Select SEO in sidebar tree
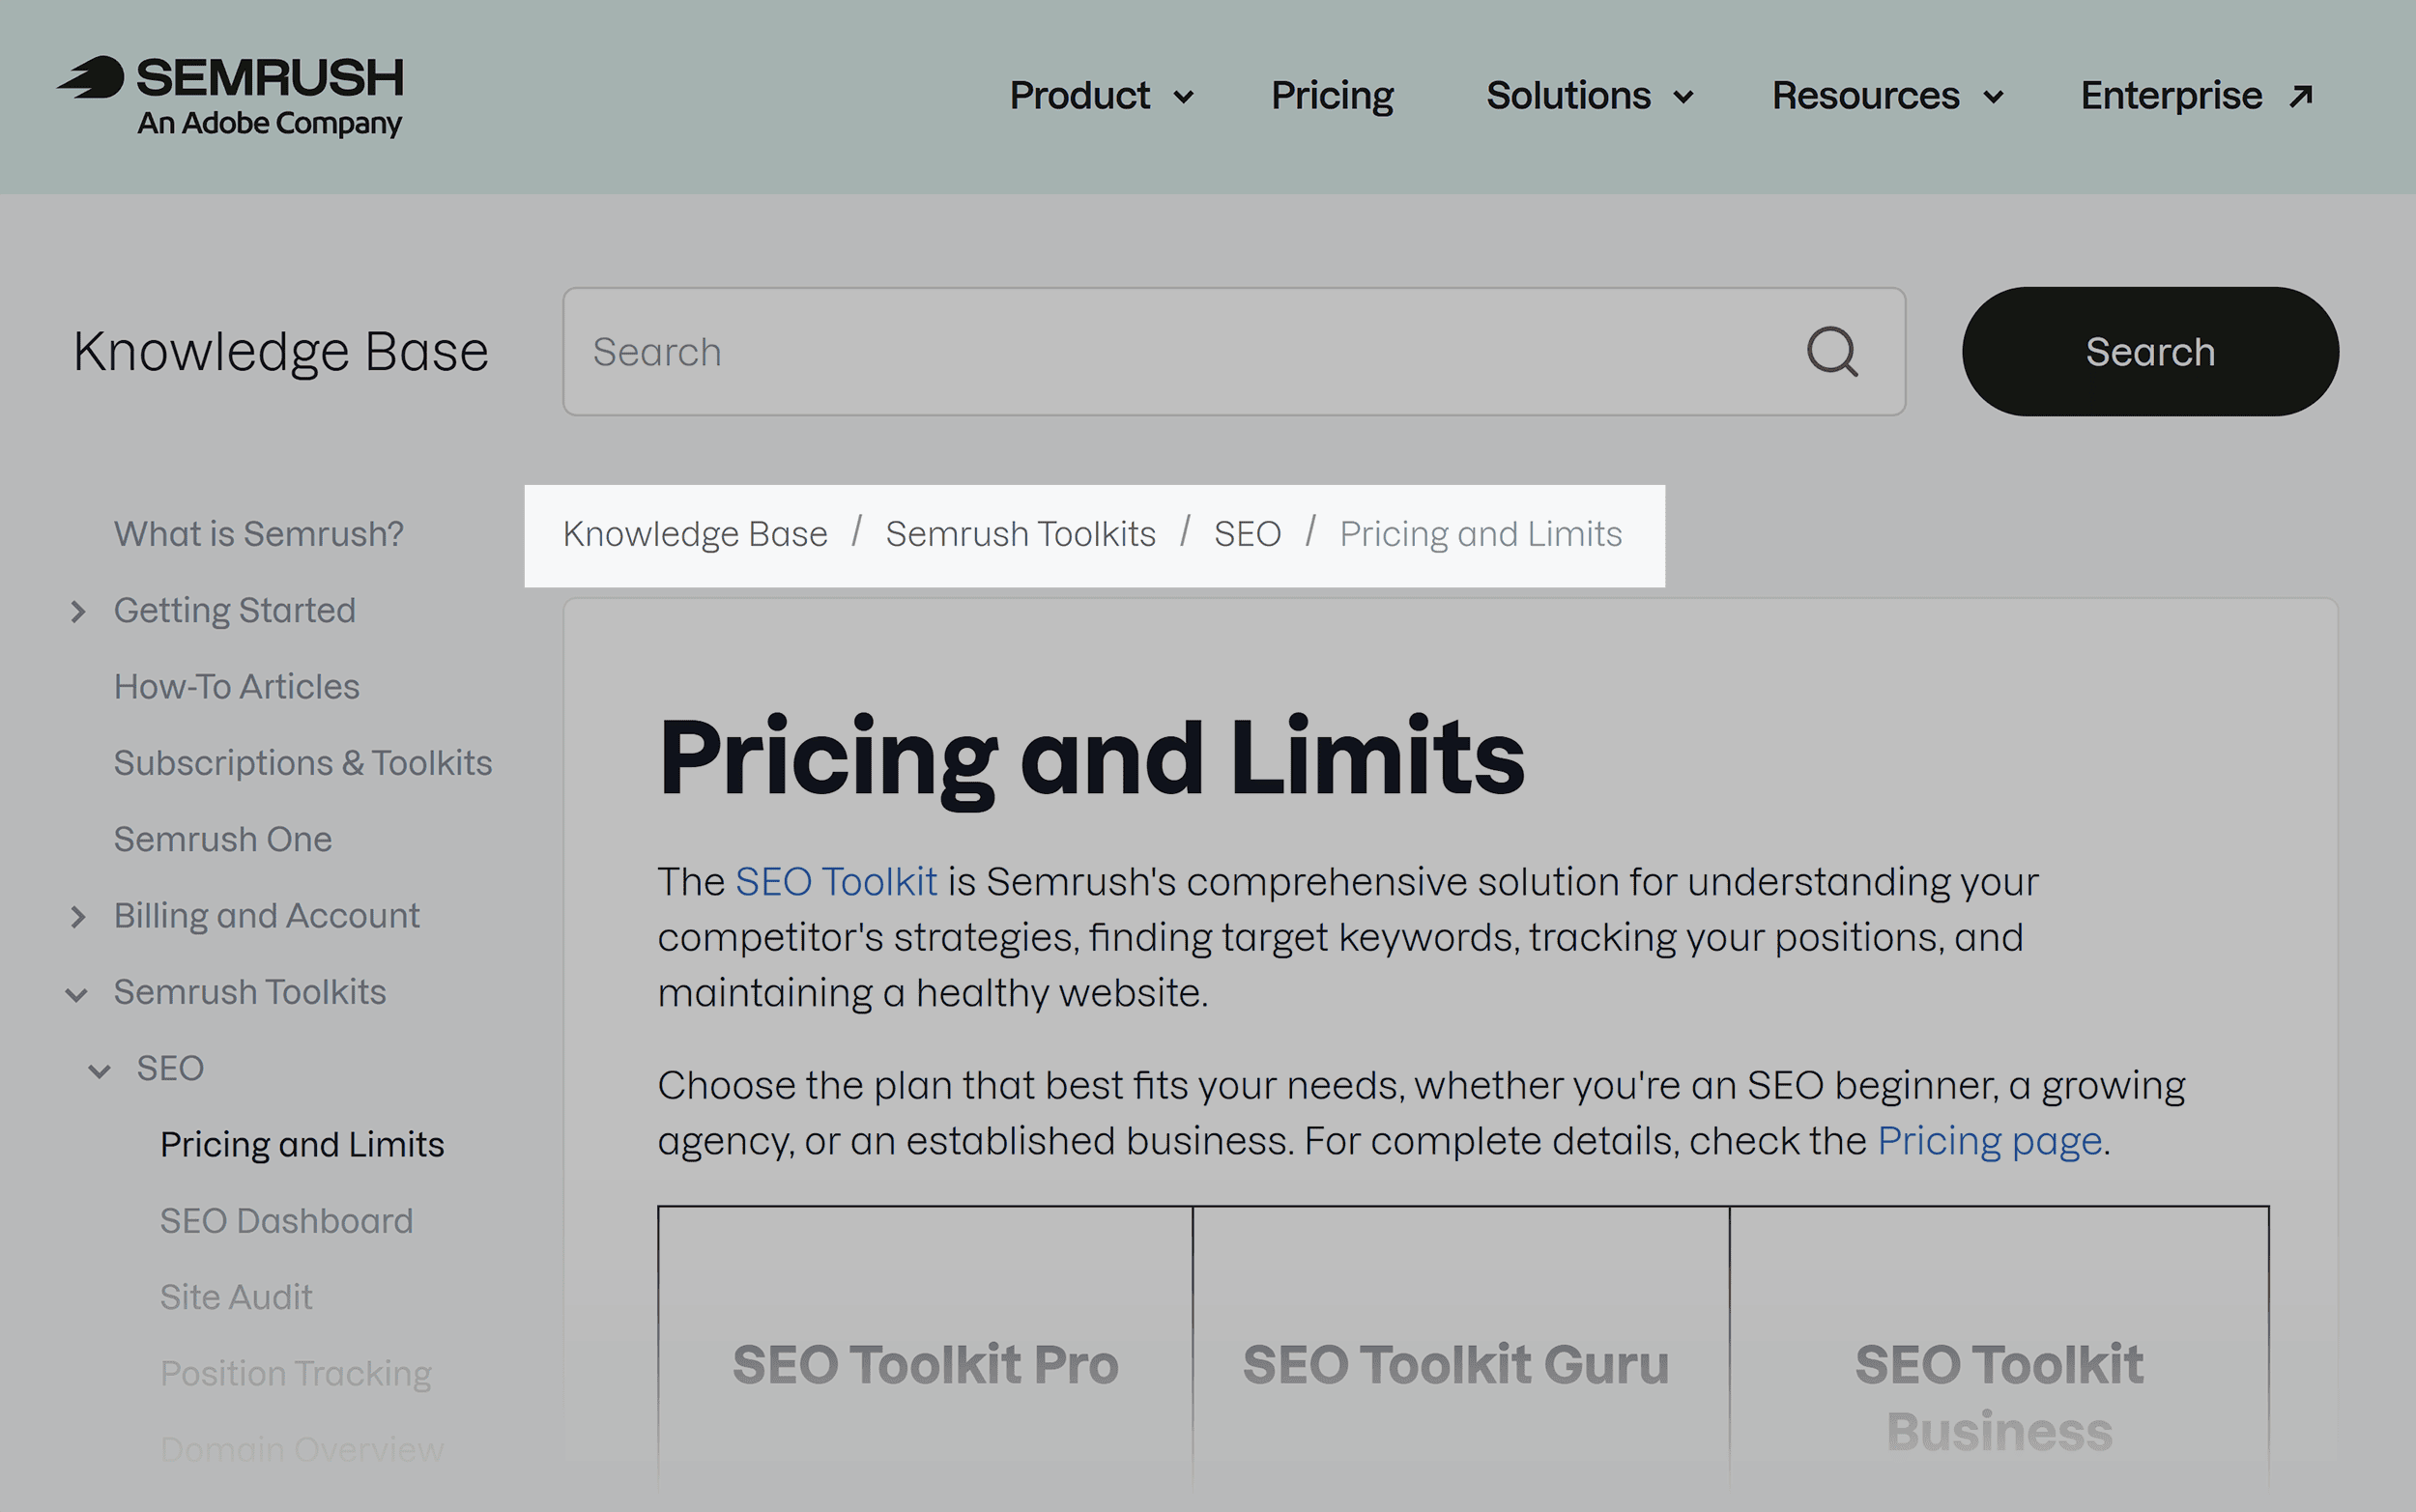 pyautogui.click(x=170, y=1069)
